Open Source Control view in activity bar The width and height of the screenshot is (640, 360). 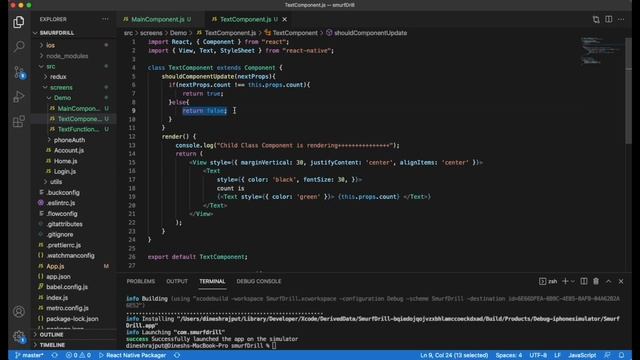tap(18, 72)
